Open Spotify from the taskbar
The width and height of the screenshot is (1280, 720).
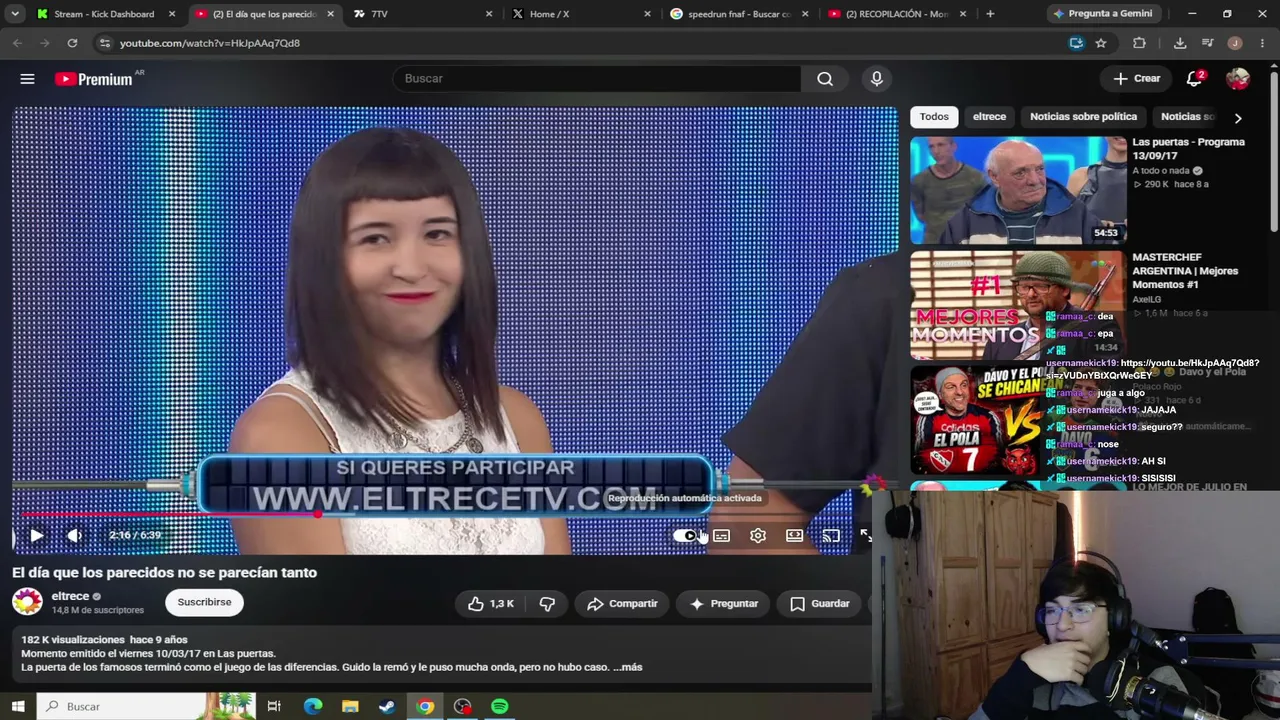[x=499, y=706]
